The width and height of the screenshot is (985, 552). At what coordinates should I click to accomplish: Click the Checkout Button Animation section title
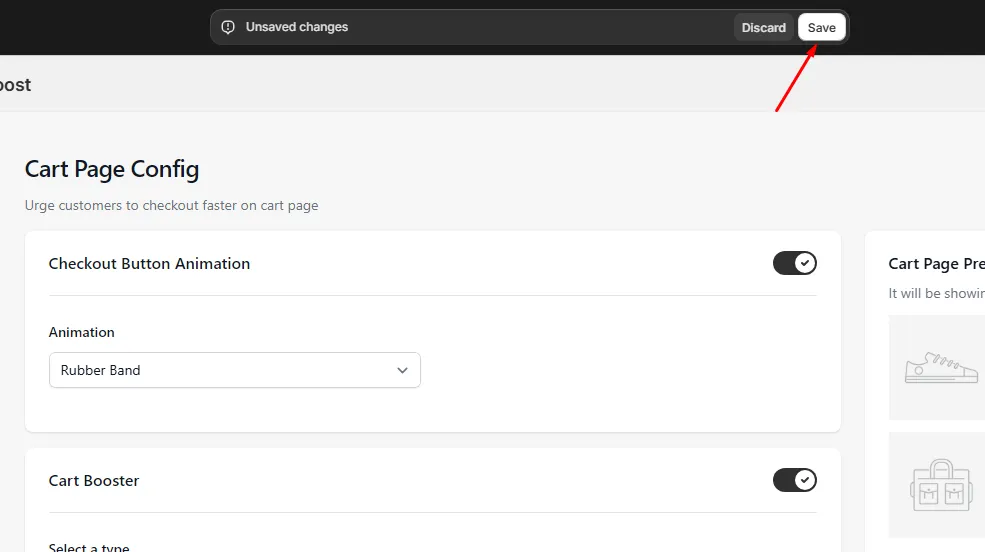pos(150,264)
